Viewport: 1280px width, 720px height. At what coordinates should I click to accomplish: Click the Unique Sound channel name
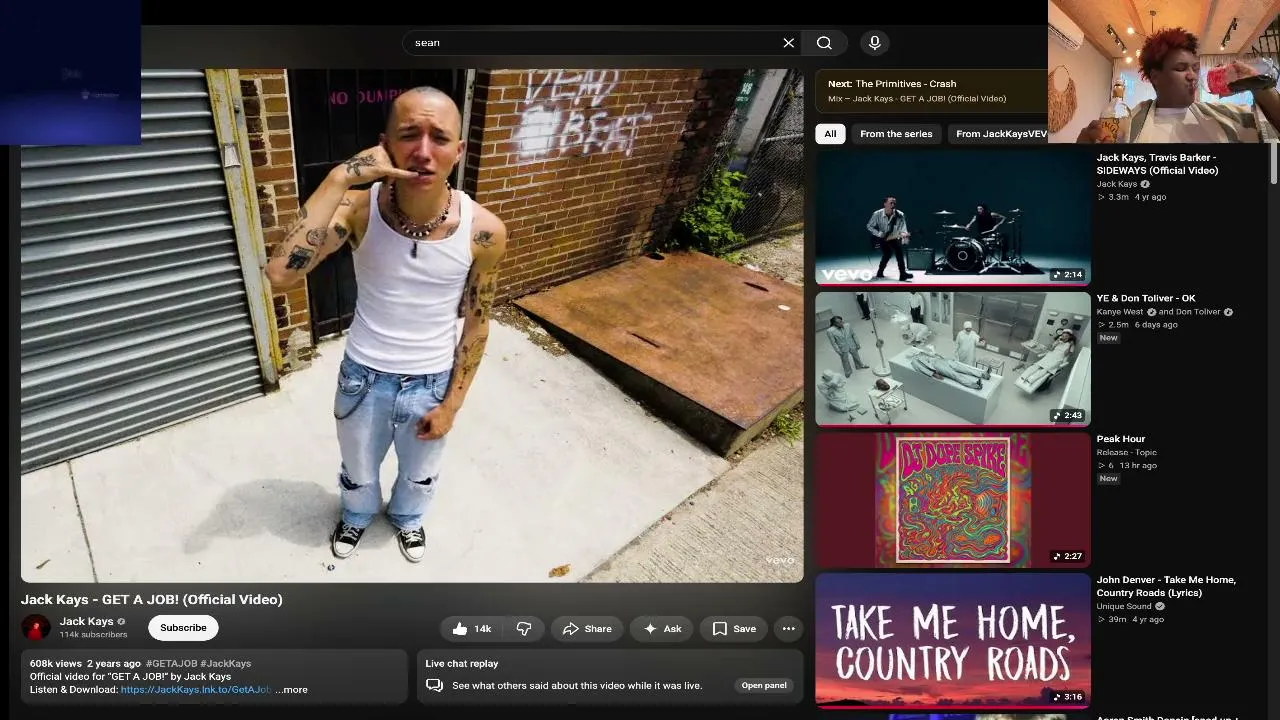(x=1124, y=606)
